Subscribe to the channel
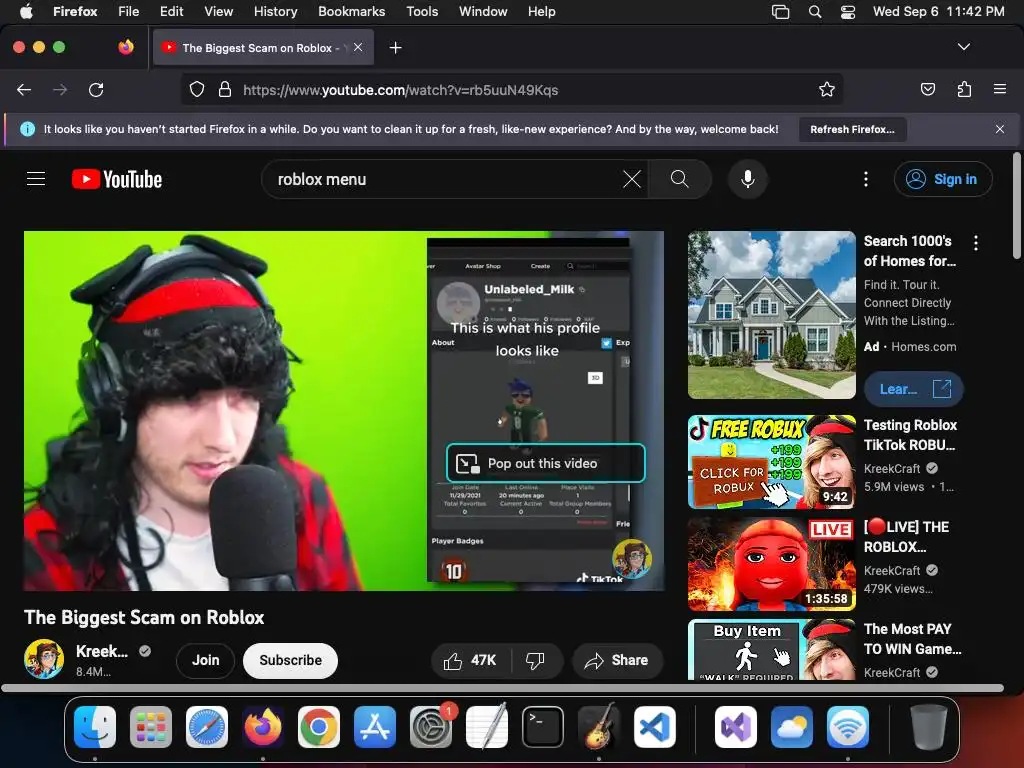 (291, 661)
